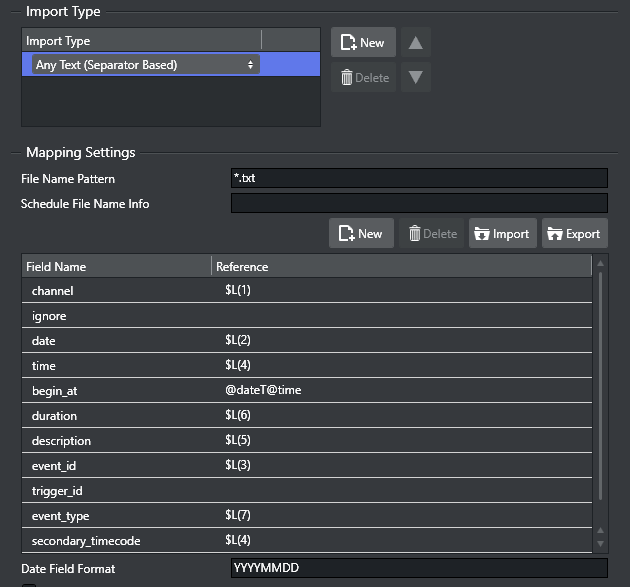This screenshot has height=587, width=630.
Task: Click the Schedule File Name Info field
Action: [418, 204]
